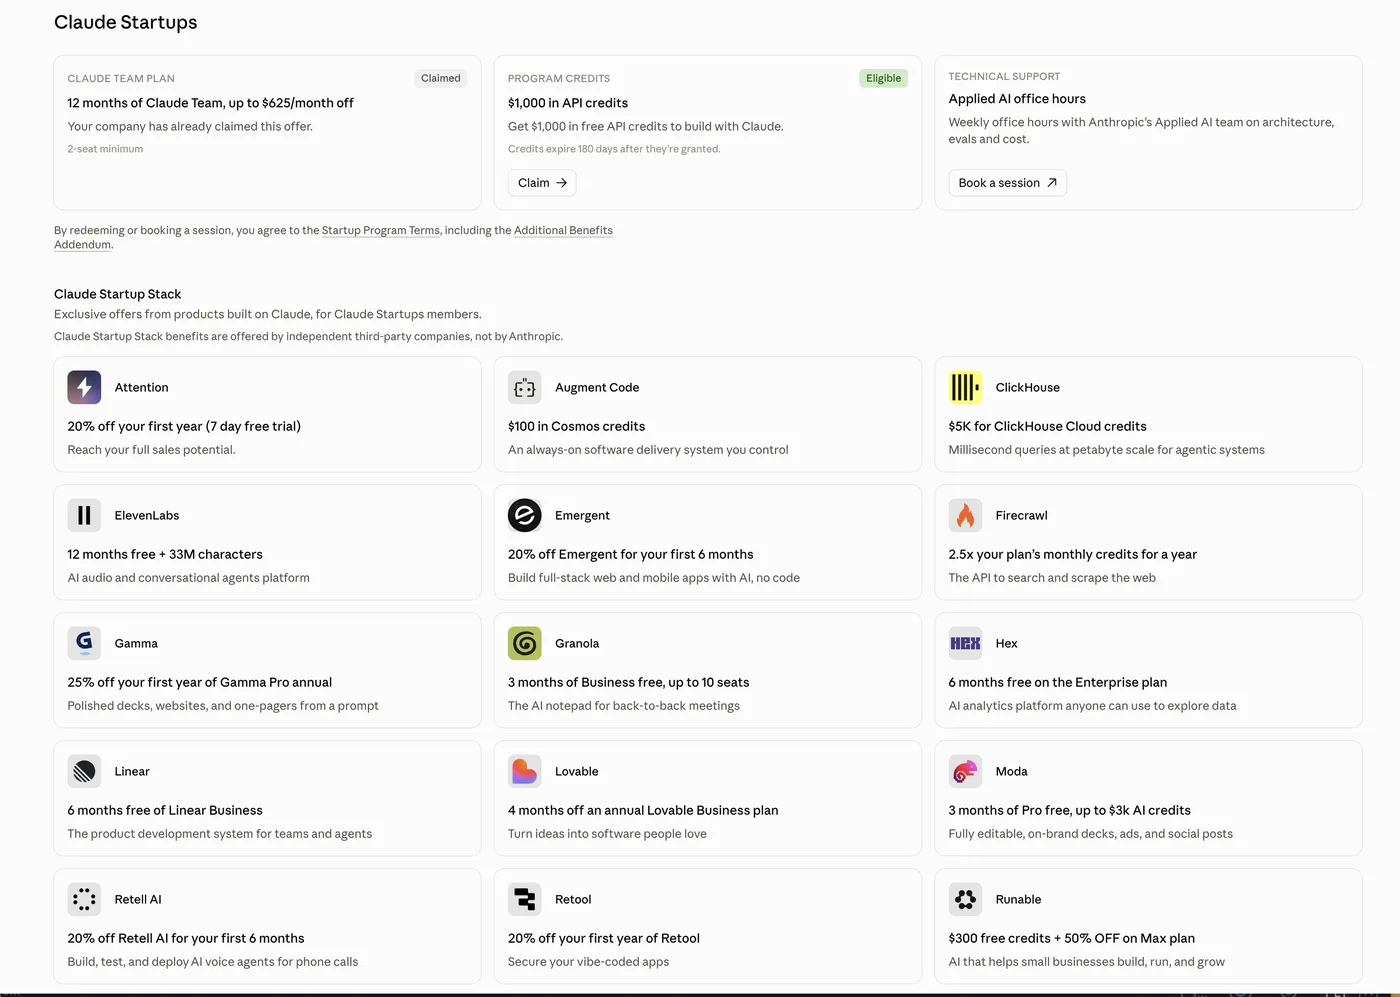Click 12 months of Claude Team offer title
This screenshot has width=1400, height=997.
[210, 103]
